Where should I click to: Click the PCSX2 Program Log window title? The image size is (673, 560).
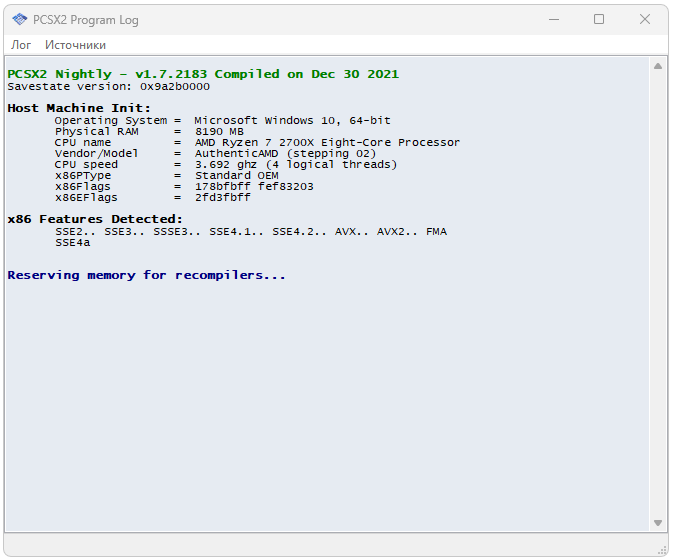[x=86, y=20]
